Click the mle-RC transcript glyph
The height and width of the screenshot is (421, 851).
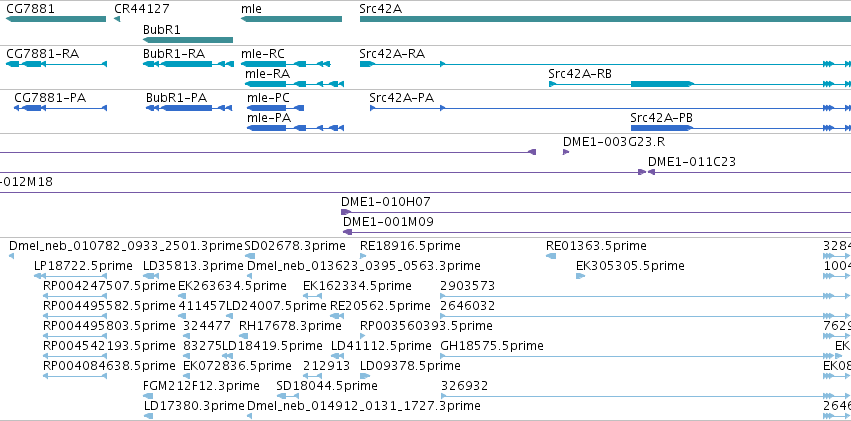[285, 64]
